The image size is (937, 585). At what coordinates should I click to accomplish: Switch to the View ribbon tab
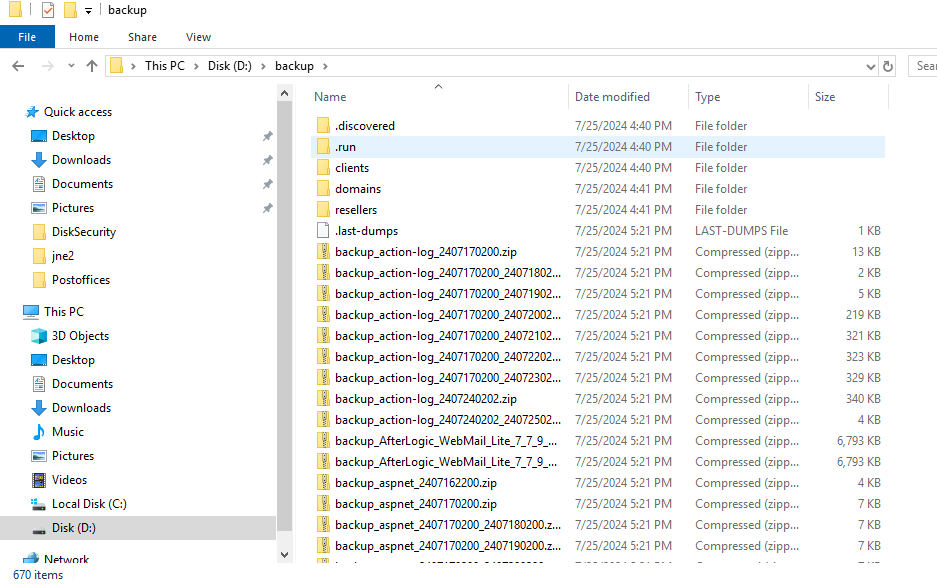[198, 37]
